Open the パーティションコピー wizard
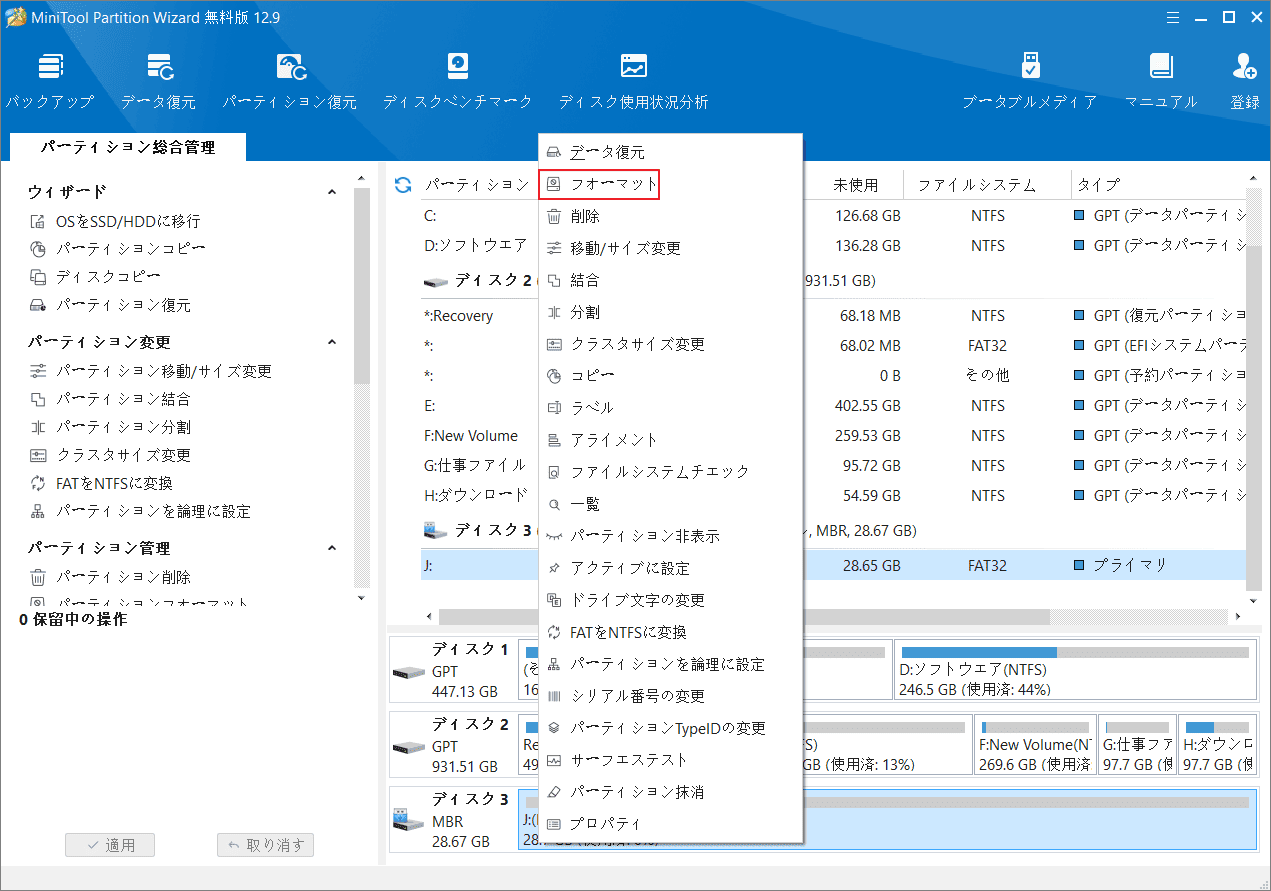The height and width of the screenshot is (891, 1271). pyautogui.click(x=131, y=249)
